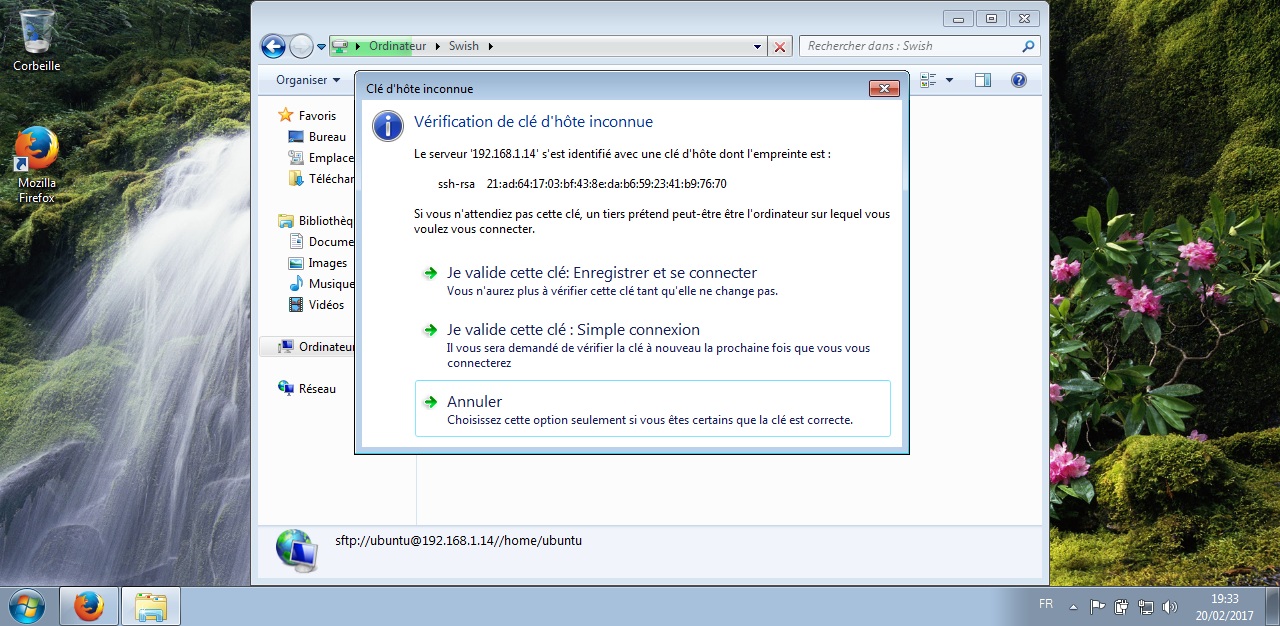Choose 'Enregistrer et se connecter' key option
The width and height of the screenshot is (1280, 626).
[x=601, y=273]
